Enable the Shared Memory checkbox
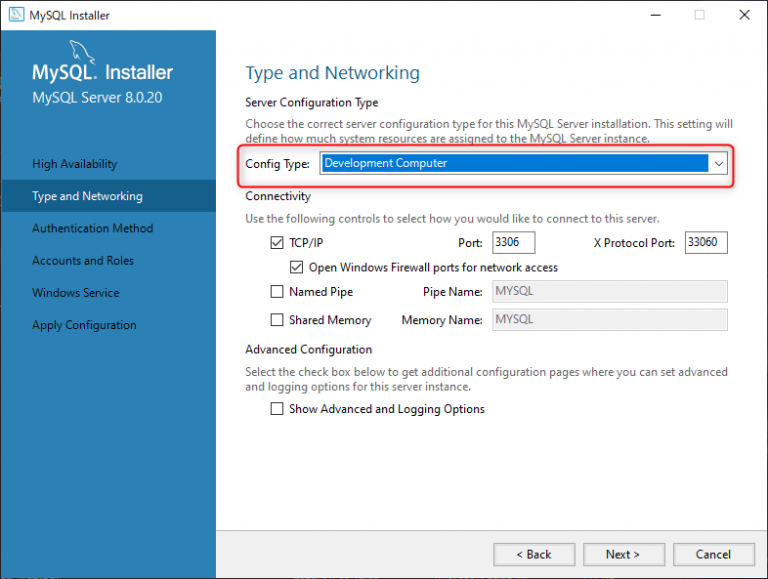Image resolution: width=768 pixels, height=579 pixels. 277,320
